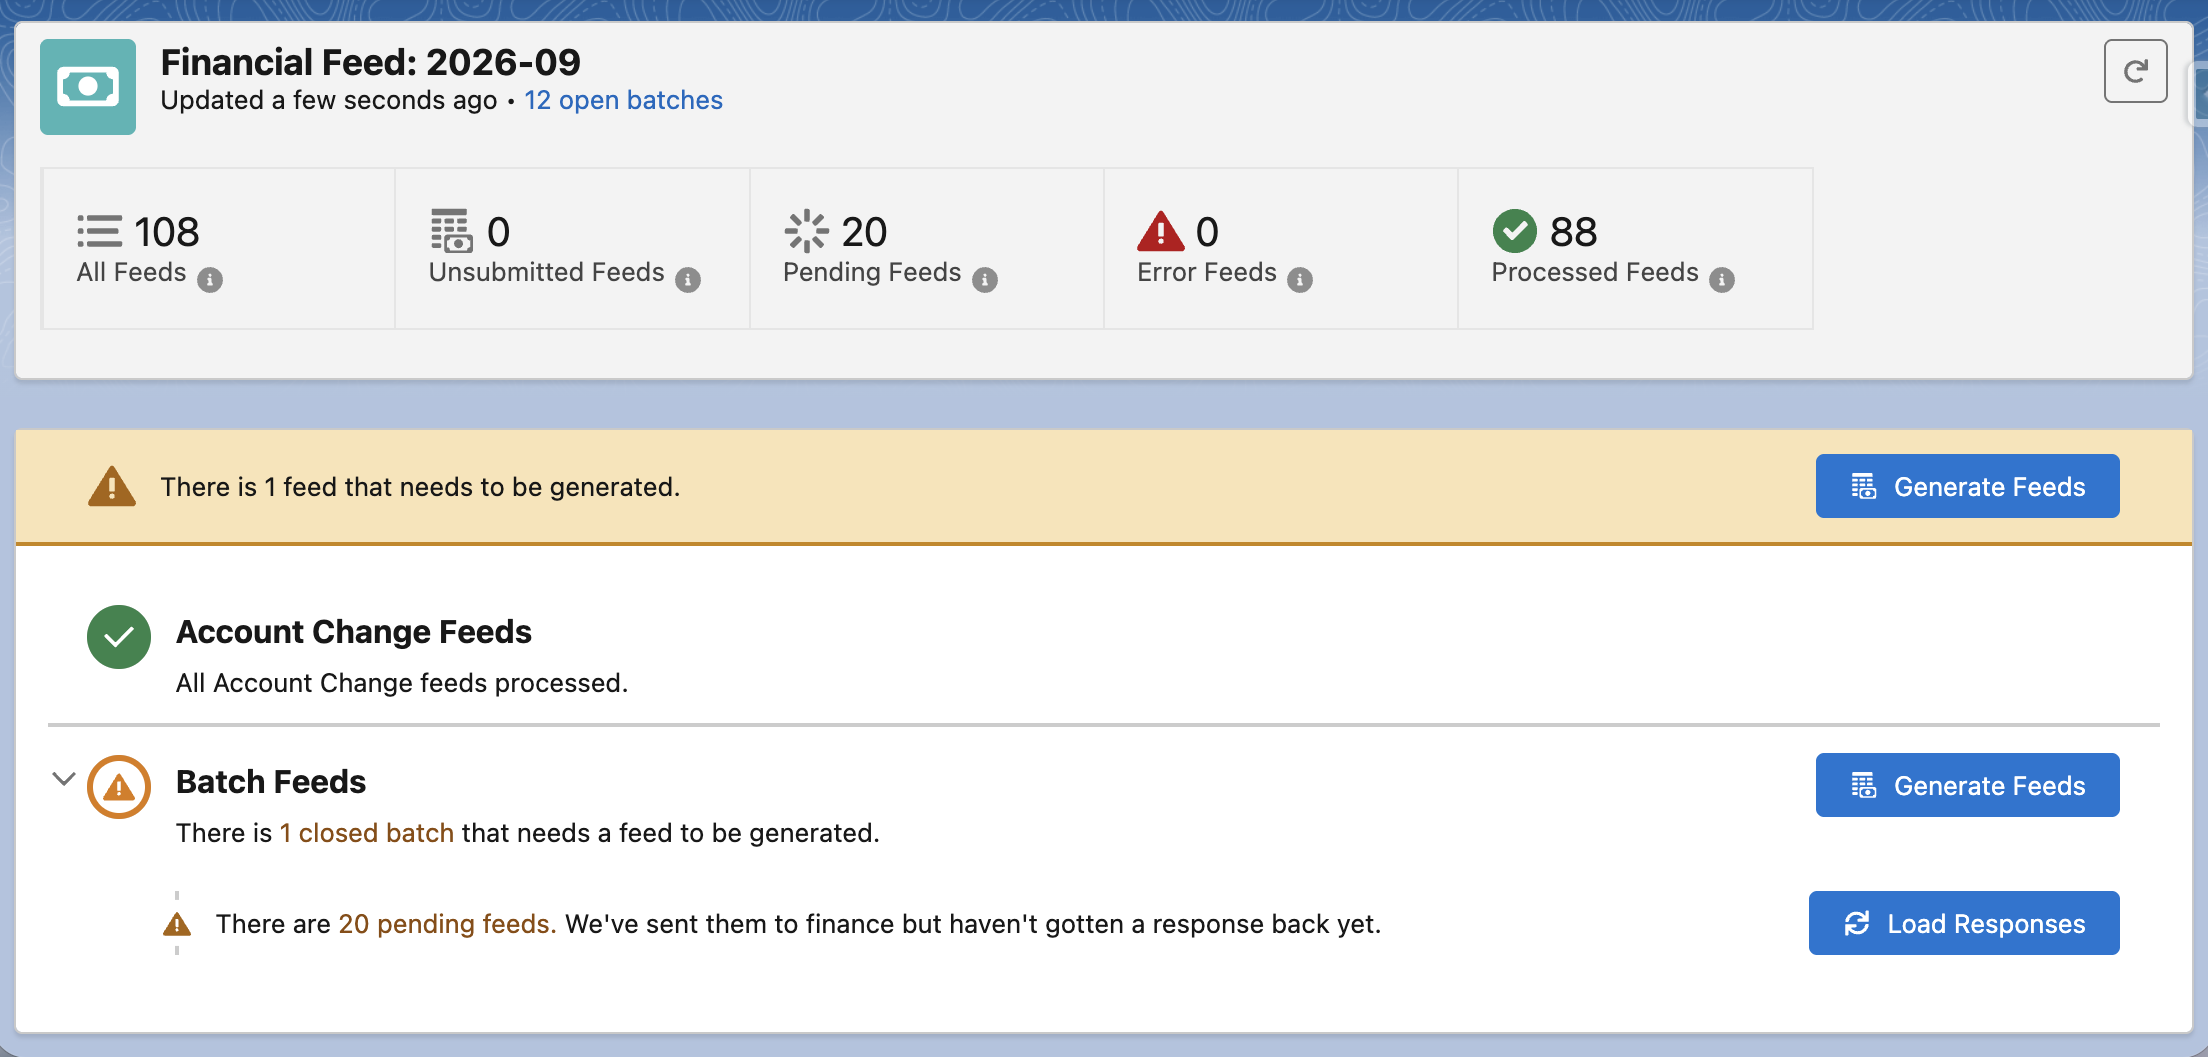Open the 1 closed batch link

click(x=366, y=833)
